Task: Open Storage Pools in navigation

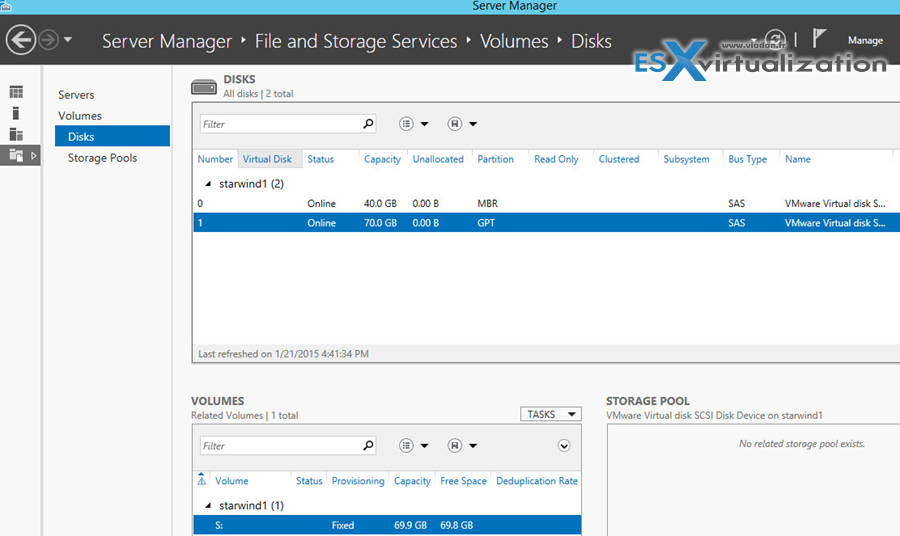Action: (102, 158)
